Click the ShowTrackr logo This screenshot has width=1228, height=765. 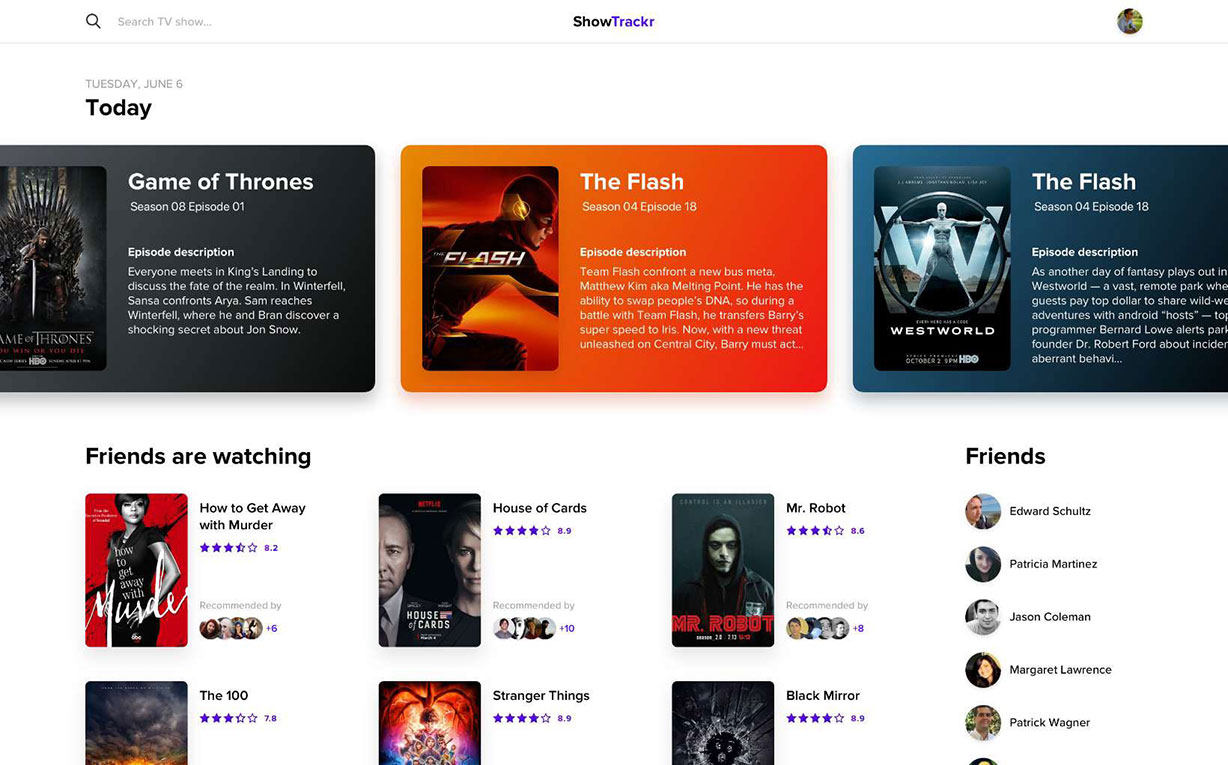coord(613,21)
